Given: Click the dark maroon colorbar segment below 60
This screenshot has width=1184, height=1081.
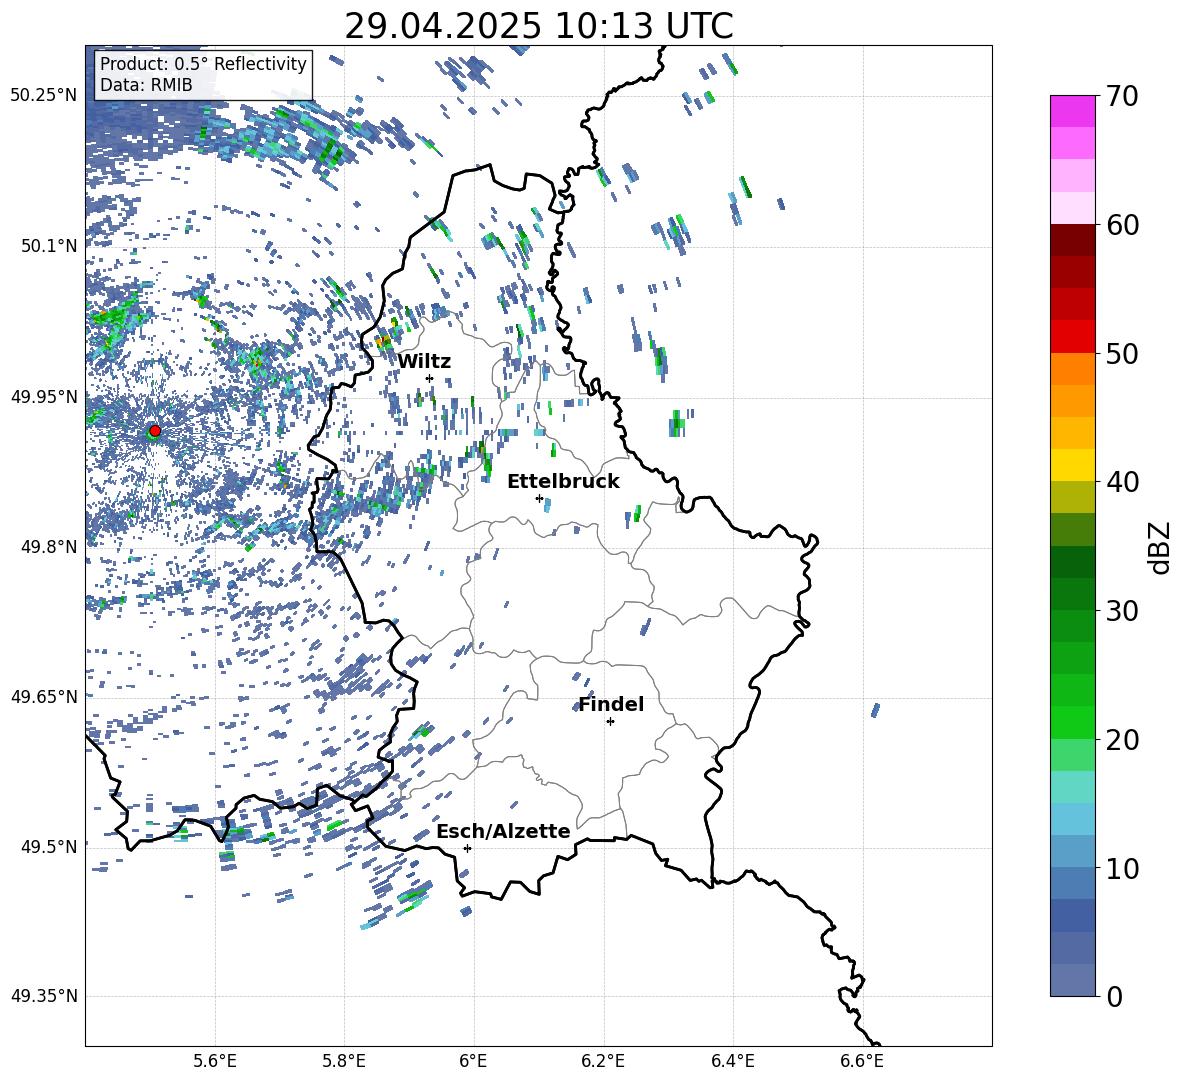Looking at the screenshot, I should (x=1073, y=240).
